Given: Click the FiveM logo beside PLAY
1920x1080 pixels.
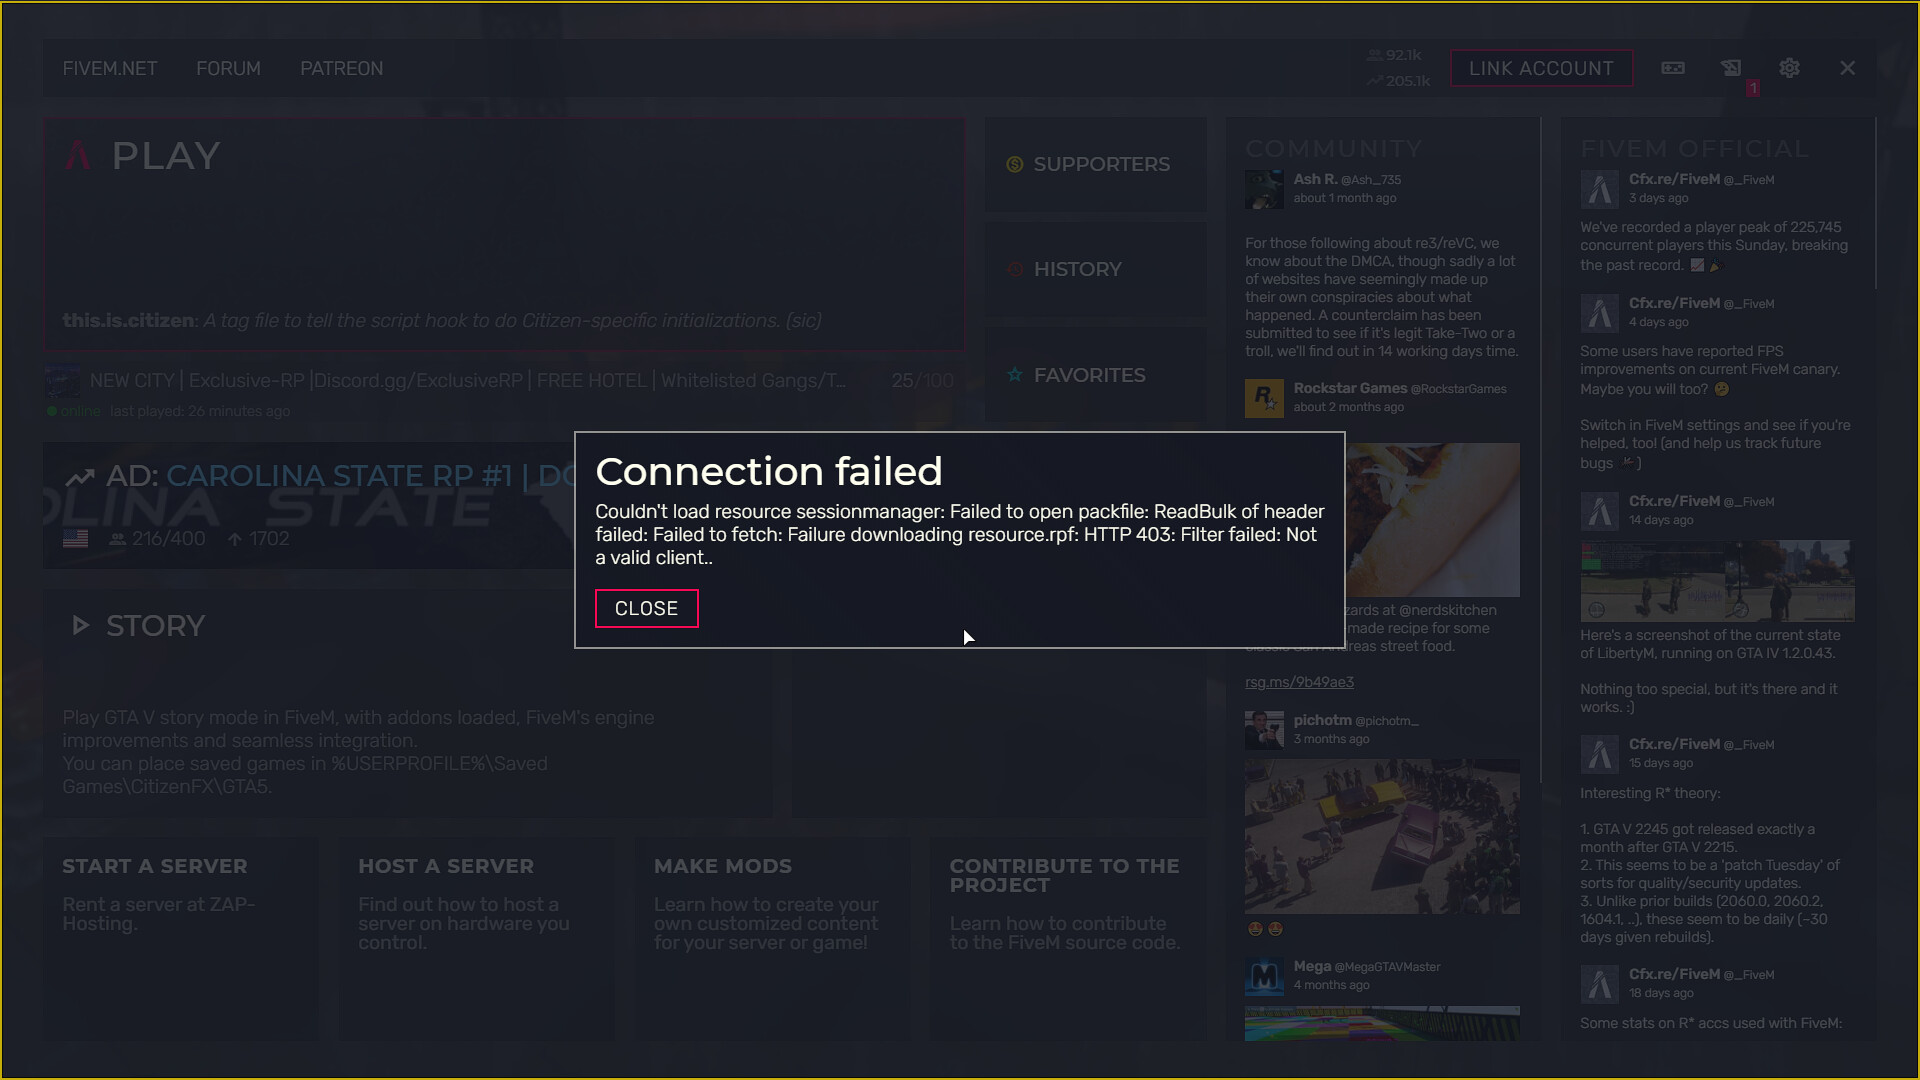Looking at the screenshot, I should (78, 156).
